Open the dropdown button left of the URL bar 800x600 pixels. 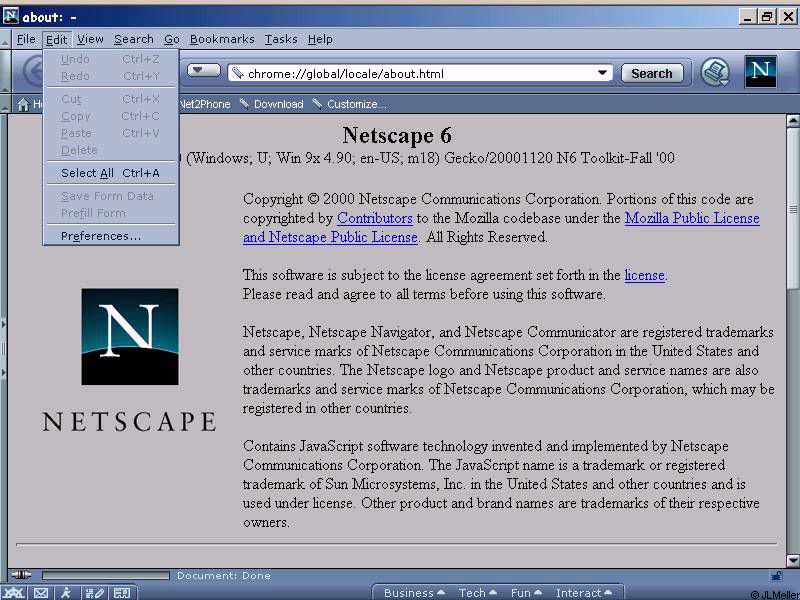204,70
